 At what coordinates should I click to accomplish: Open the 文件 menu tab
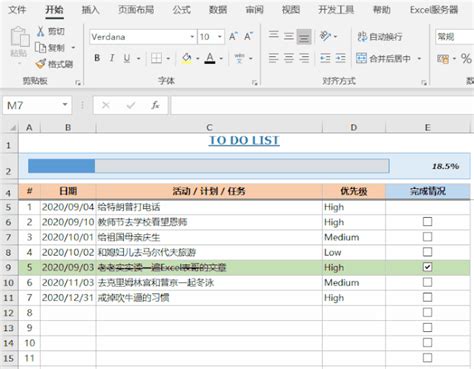coord(17,10)
